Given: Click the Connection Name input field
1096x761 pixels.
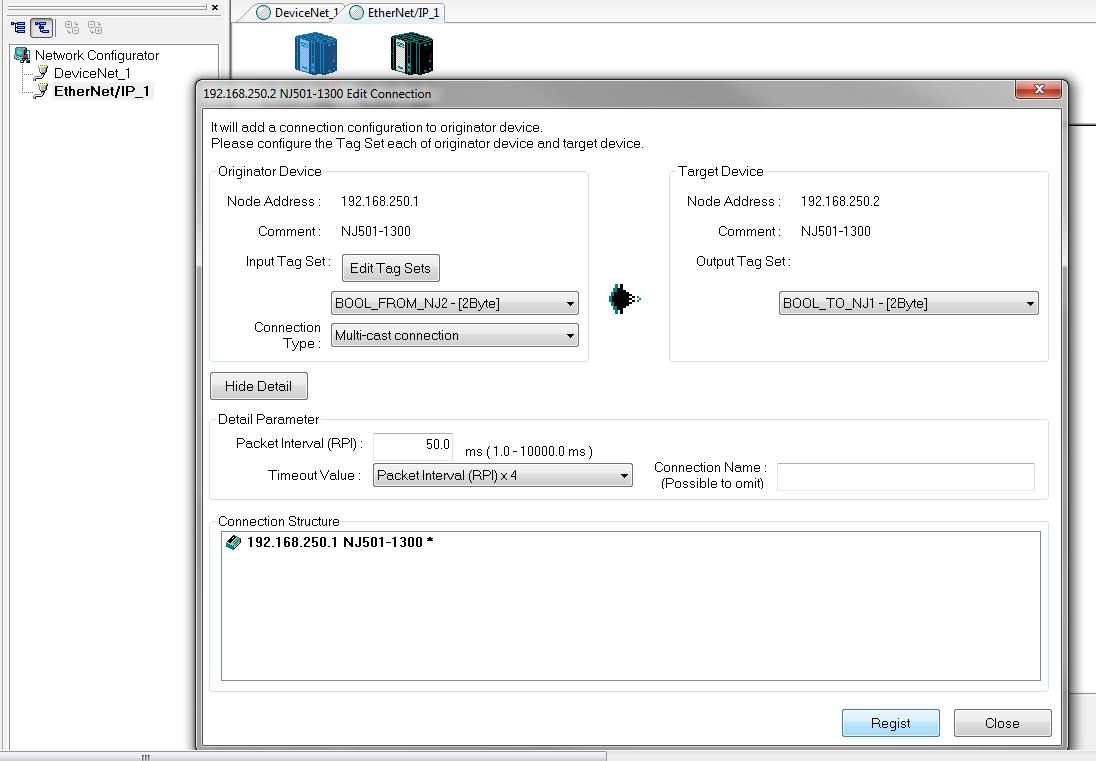Looking at the screenshot, I should 905,477.
